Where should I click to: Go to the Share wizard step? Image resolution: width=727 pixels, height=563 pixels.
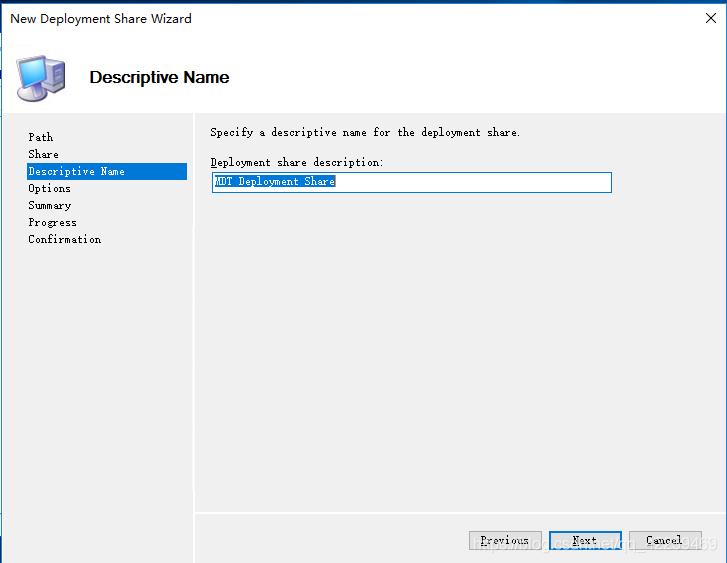point(43,154)
